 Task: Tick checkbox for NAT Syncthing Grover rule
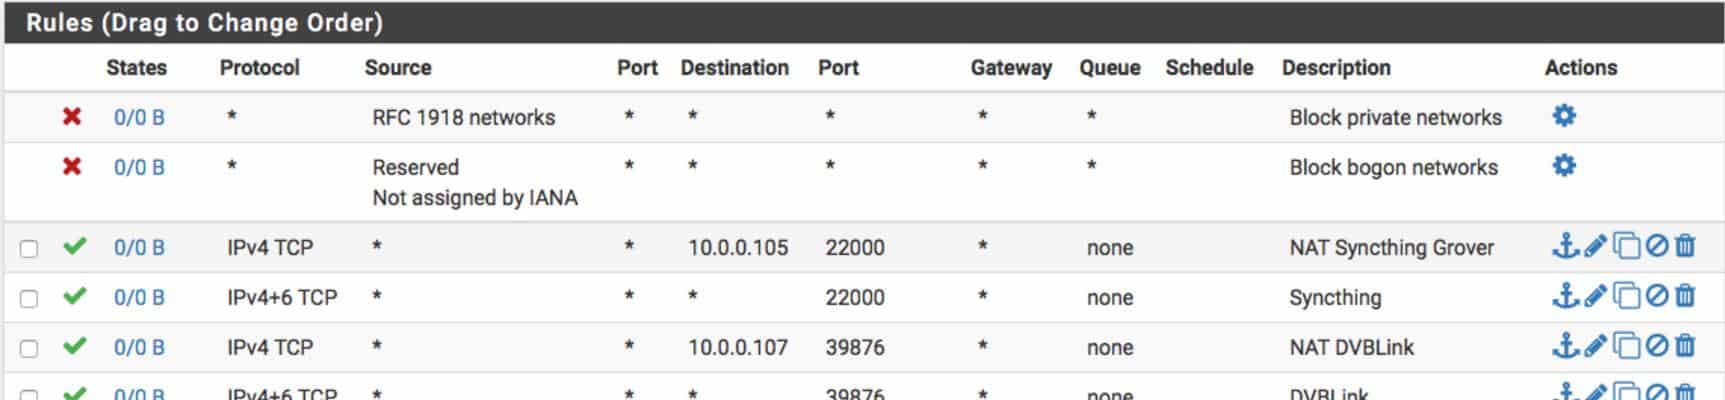click(x=29, y=248)
